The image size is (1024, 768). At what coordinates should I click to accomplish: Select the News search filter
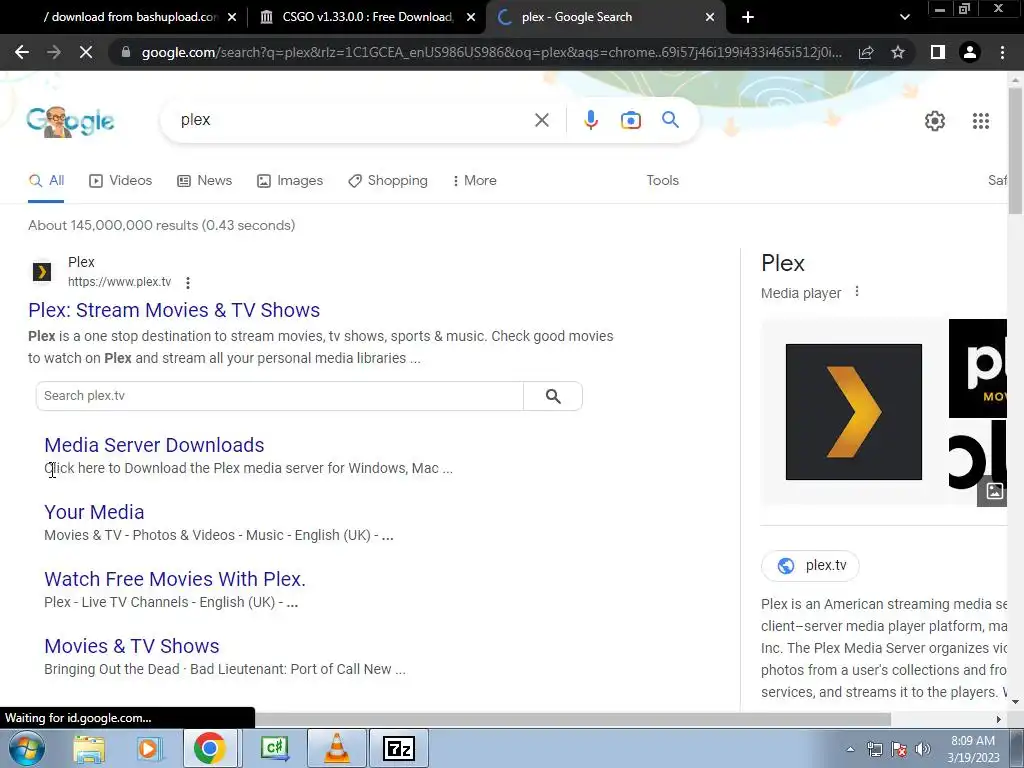pyautogui.click(x=204, y=181)
